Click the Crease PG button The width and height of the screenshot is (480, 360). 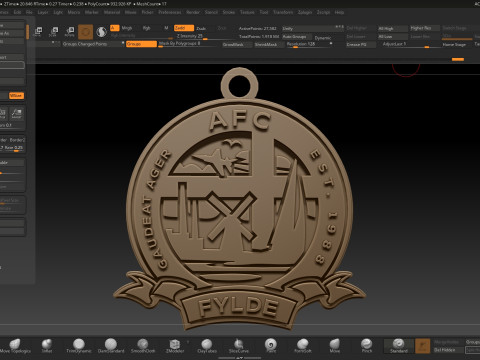point(361,44)
